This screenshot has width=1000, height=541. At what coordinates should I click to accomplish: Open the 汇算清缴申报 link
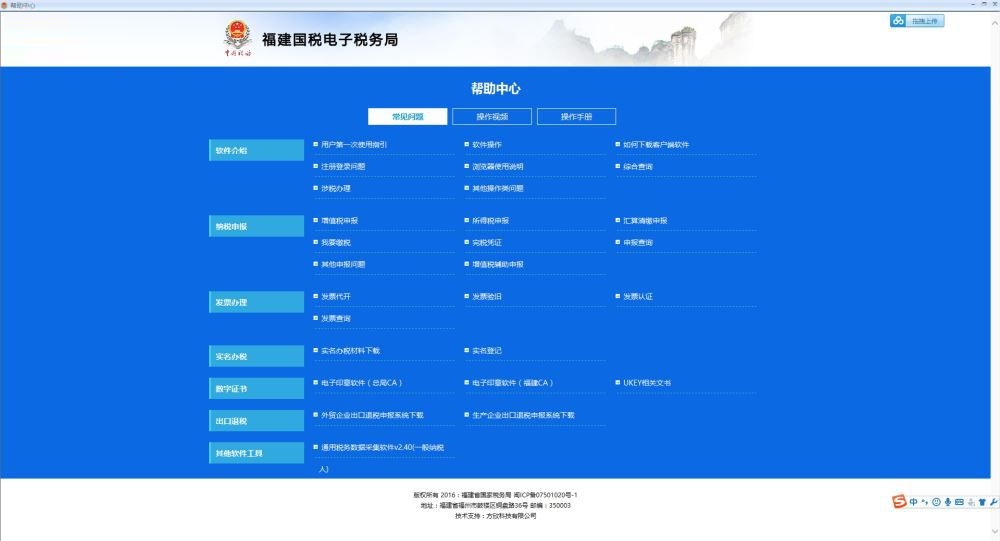click(645, 221)
